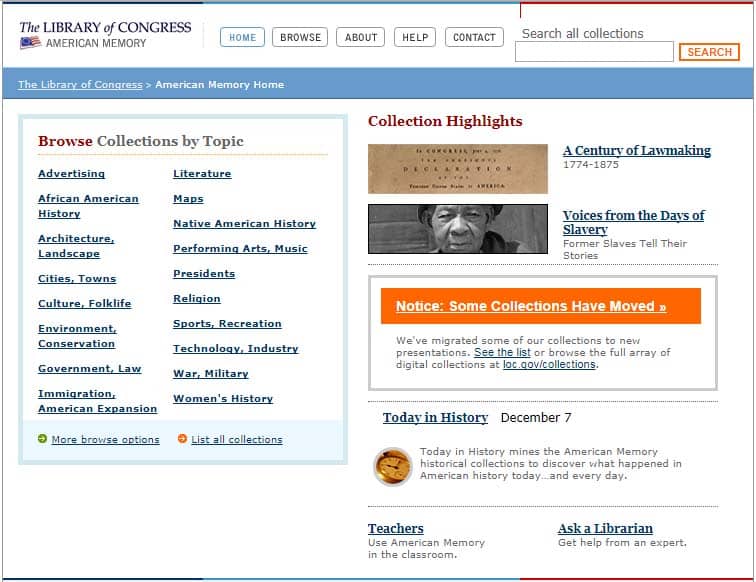Open the African American History topic
Screen dimensions: 756x582
coord(88,206)
